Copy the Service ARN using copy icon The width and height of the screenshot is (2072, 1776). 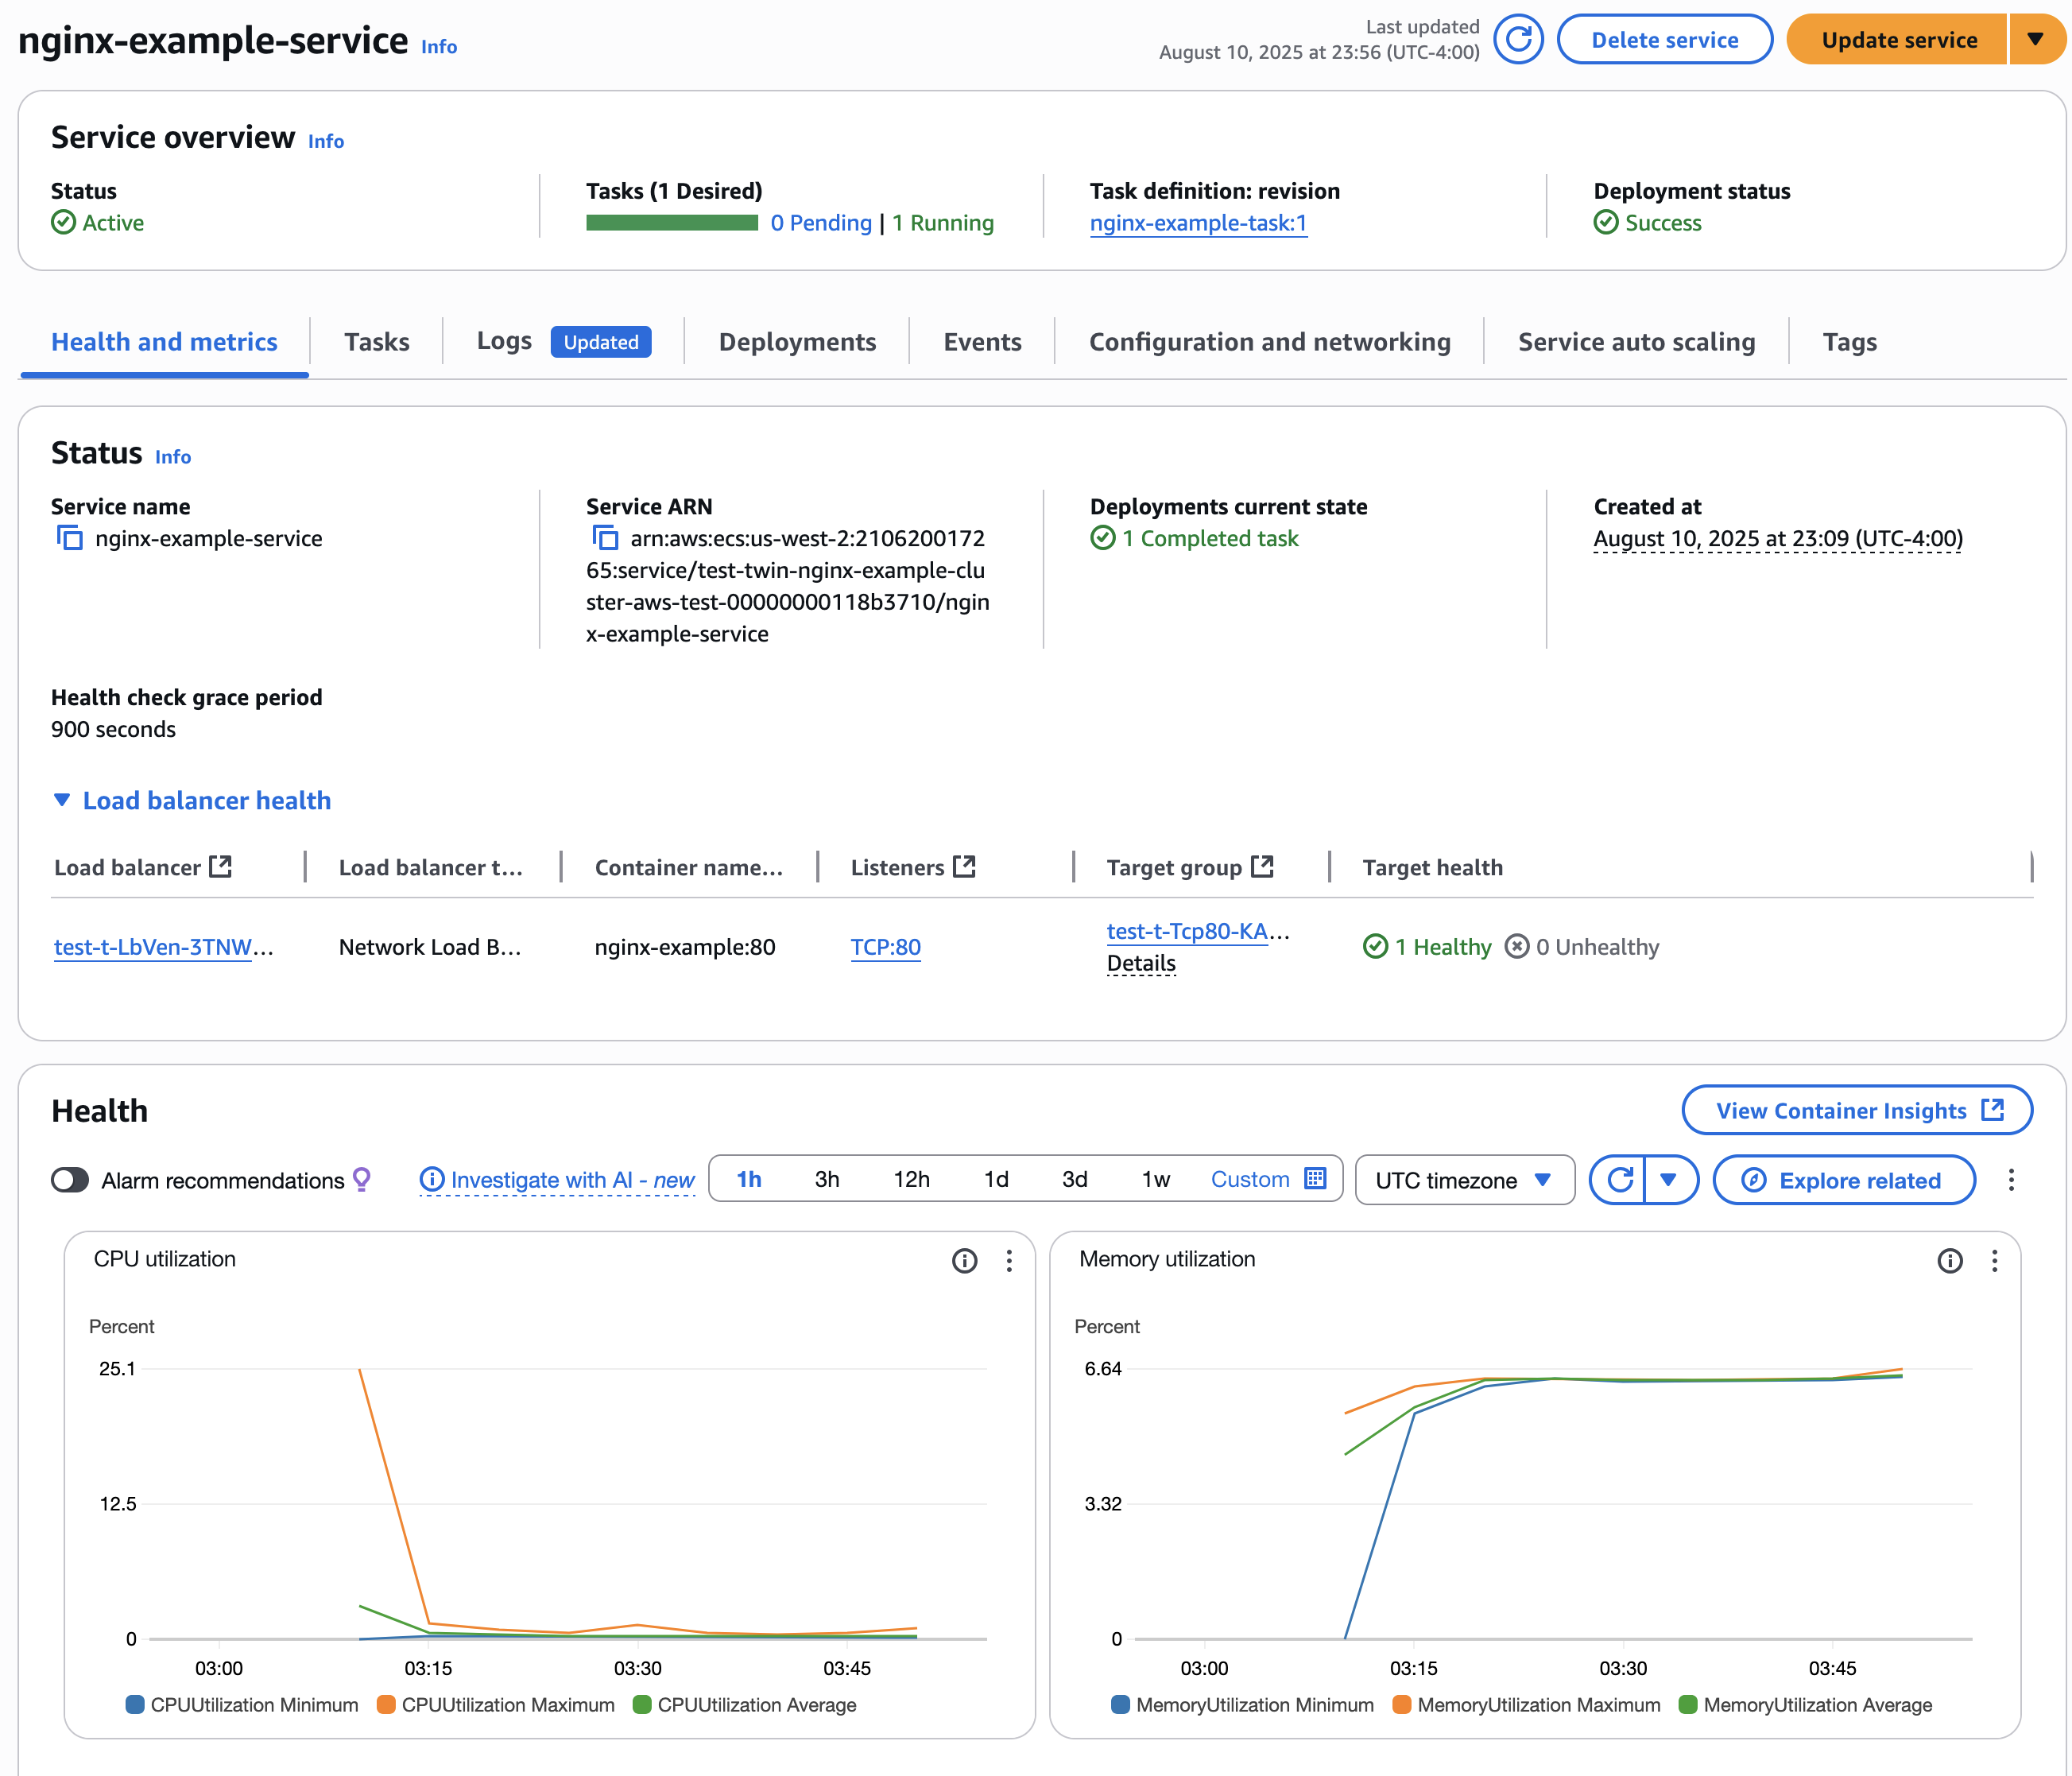click(x=604, y=538)
